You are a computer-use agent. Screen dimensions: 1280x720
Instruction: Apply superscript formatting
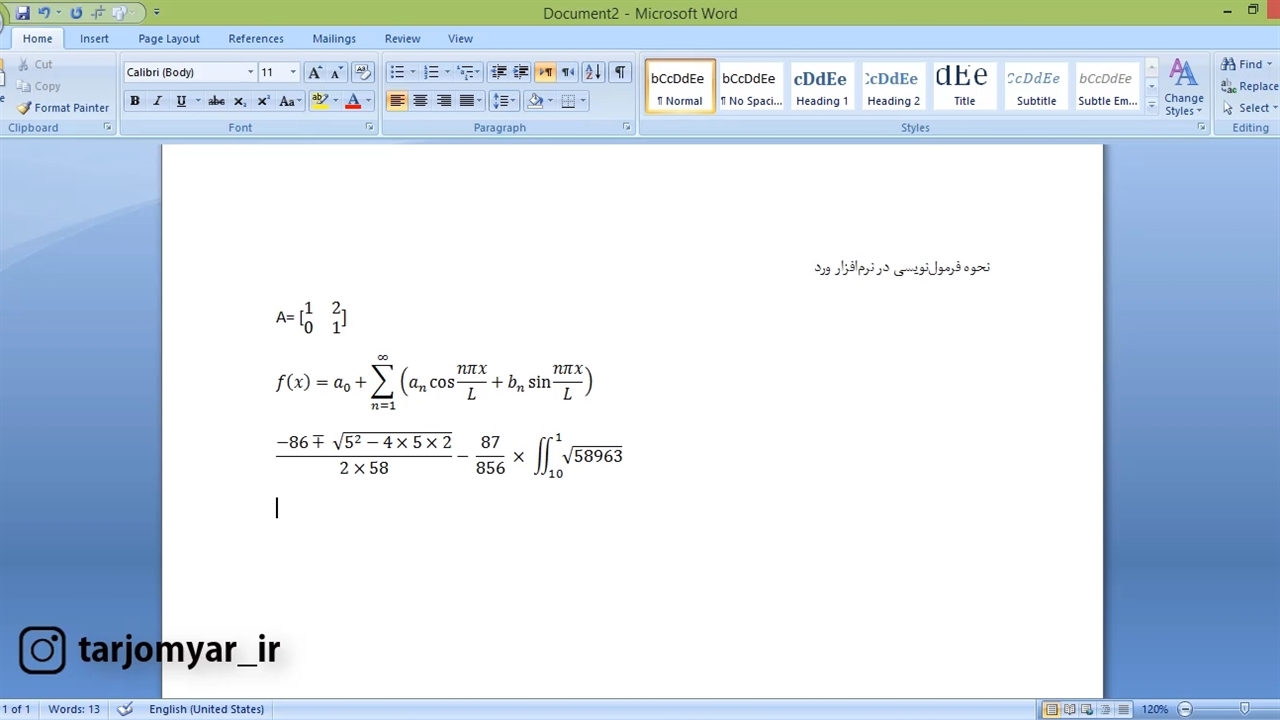(263, 101)
